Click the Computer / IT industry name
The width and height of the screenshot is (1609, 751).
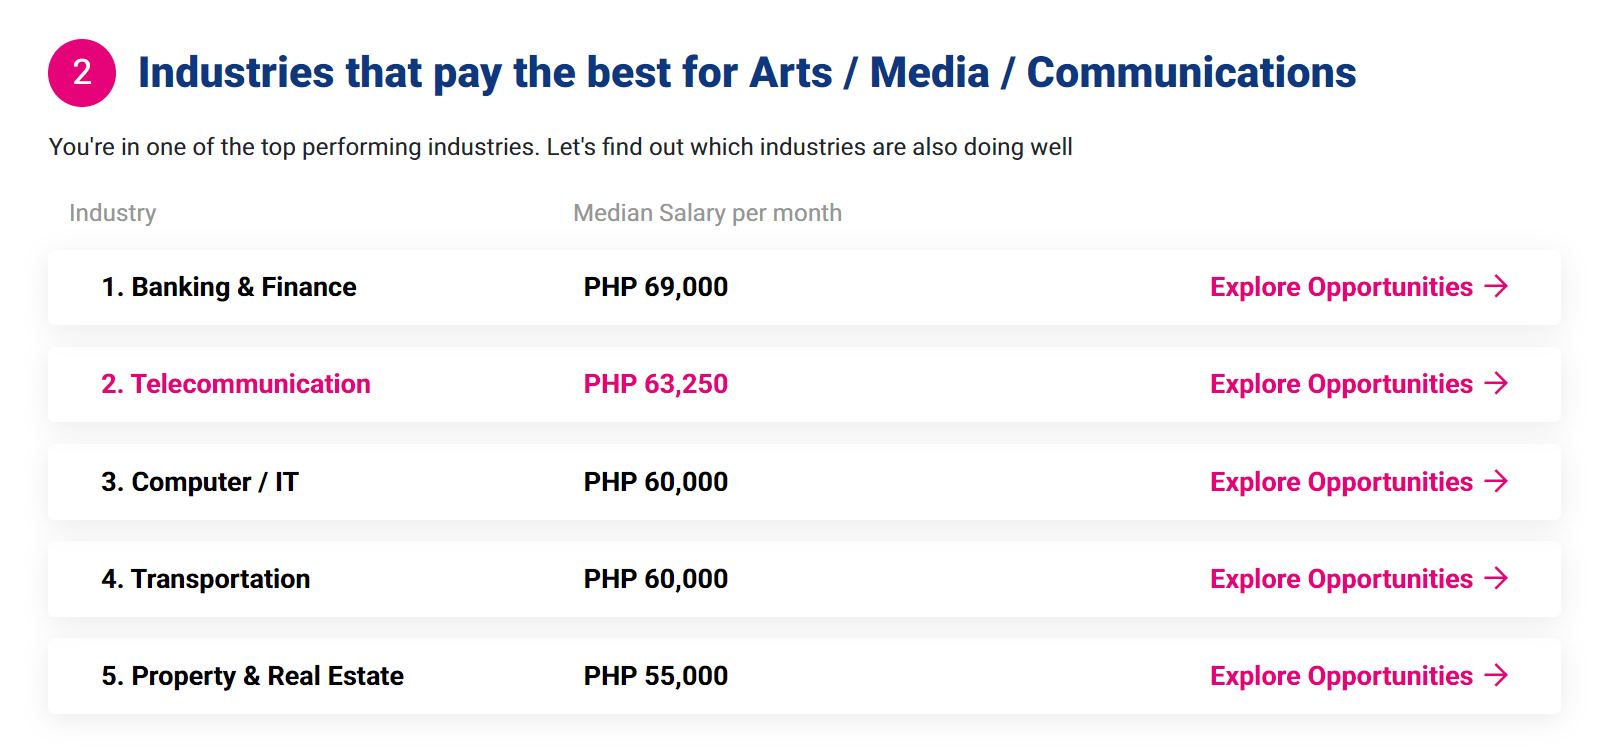point(200,482)
